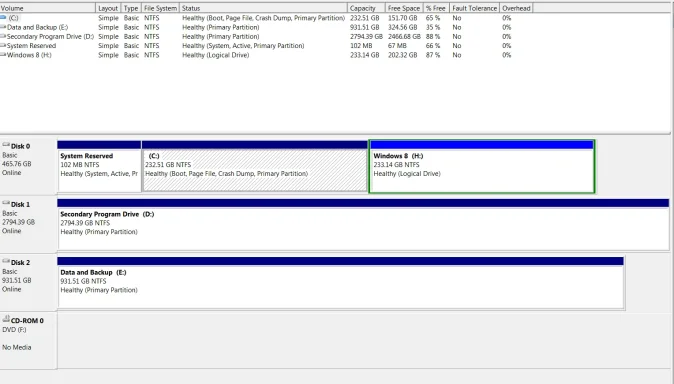Sort by the Capacity column header
This screenshot has width=674, height=384.
(366, 8)
